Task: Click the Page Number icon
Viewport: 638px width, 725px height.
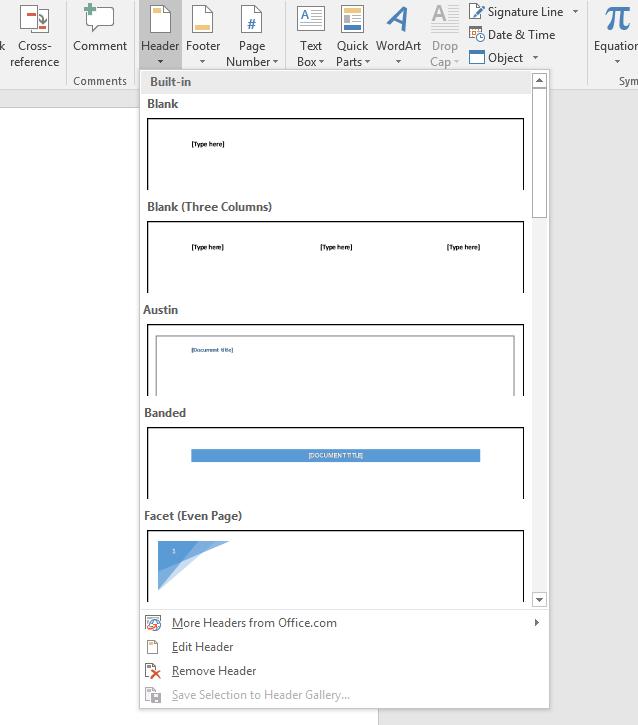Action: 252,19
